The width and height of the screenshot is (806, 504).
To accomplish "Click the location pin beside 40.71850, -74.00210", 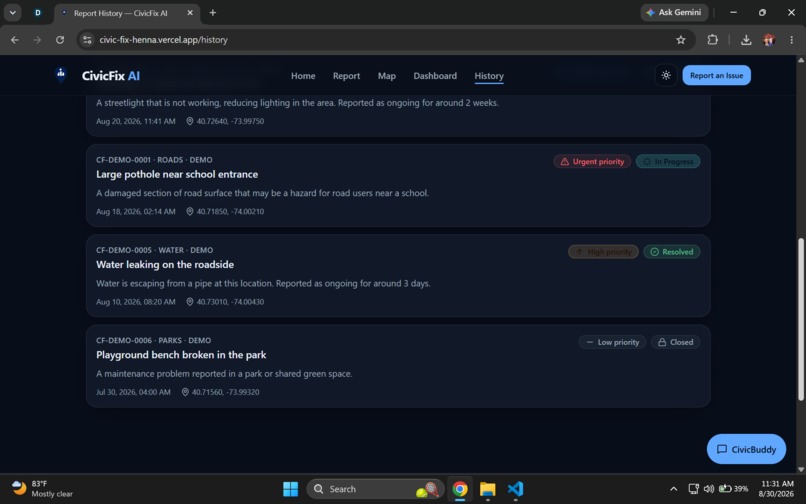I will click(x=189, y=211).
